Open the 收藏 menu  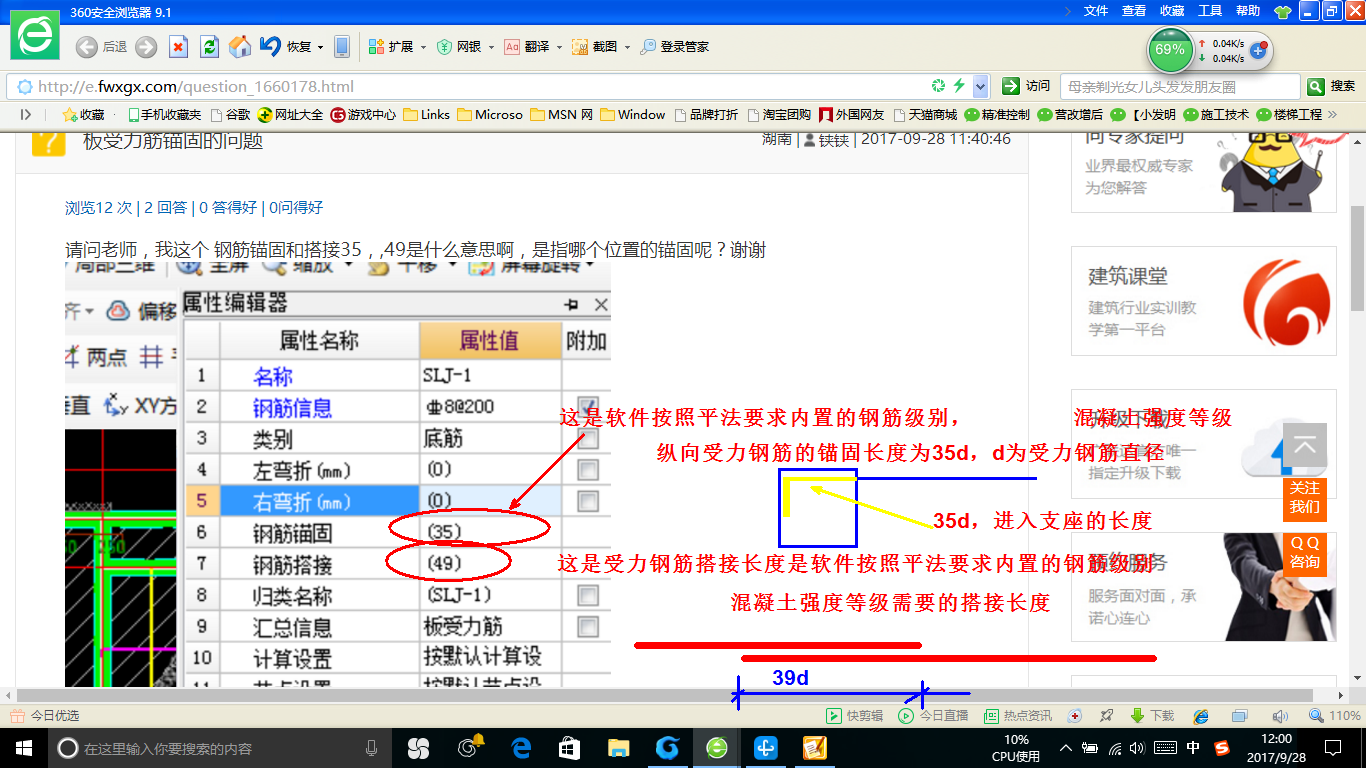point(1172,10)
